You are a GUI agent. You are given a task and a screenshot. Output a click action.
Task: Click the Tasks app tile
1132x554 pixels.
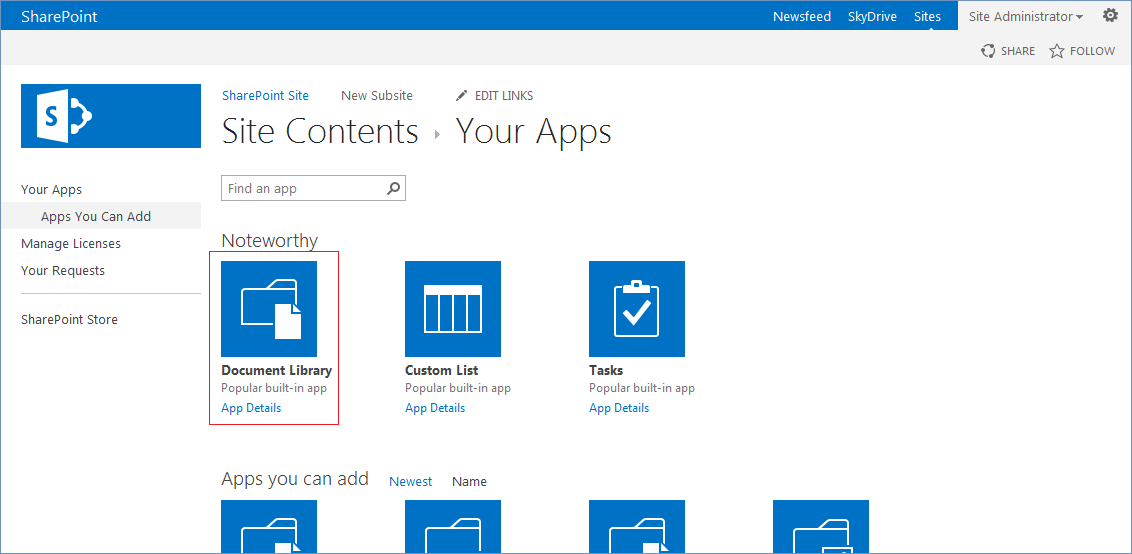(x=637, y=309)
